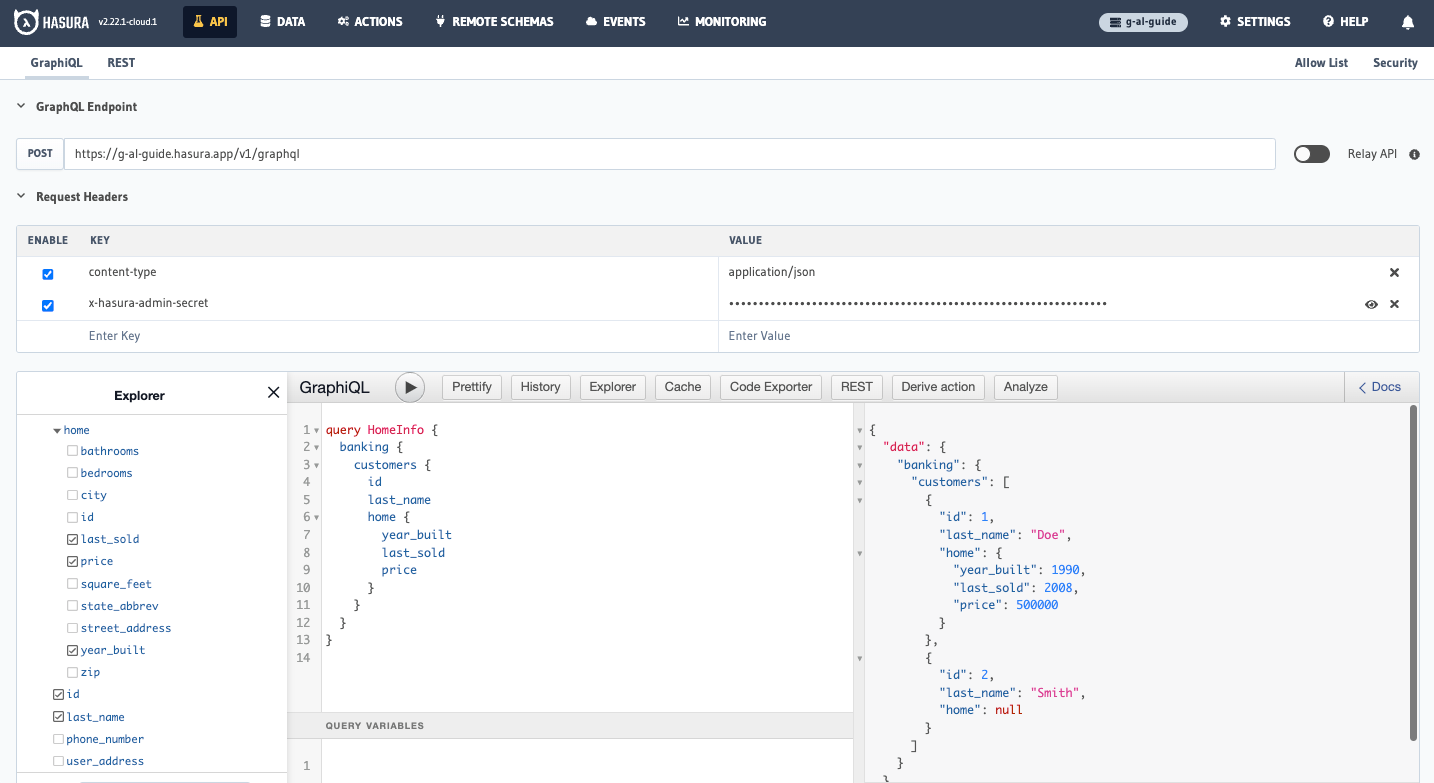This screenshot has height=783, width=1434.
Task: Uncheck the content-type header checkbox
Action: [47, 272]
